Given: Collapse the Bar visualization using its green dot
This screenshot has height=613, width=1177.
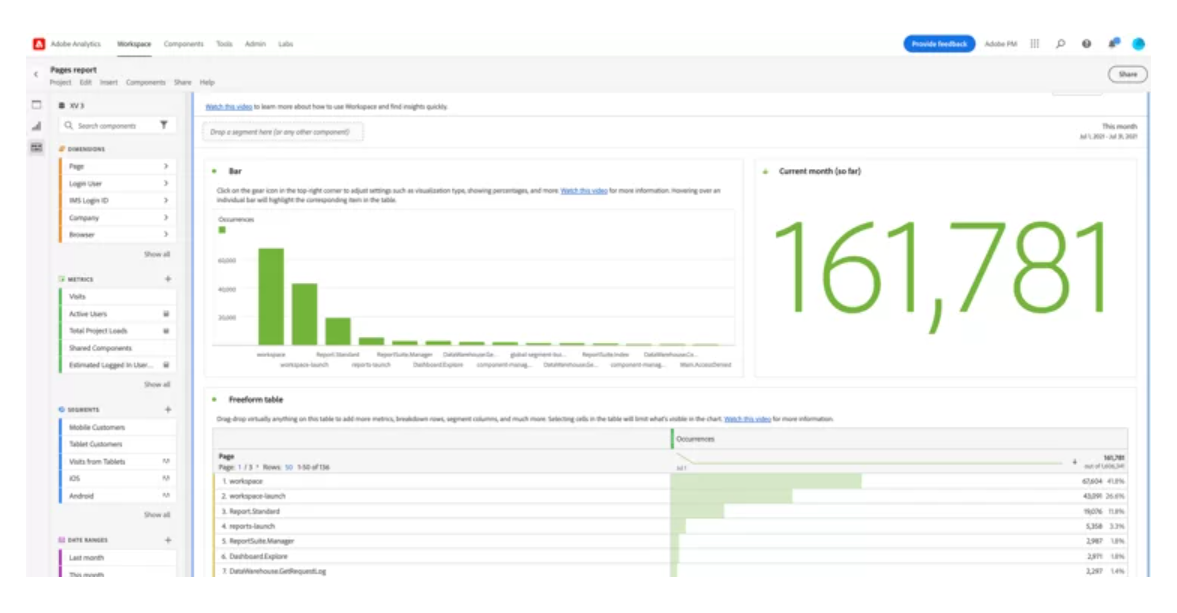Looking at the screenshot, I should [x=214, y=171].
